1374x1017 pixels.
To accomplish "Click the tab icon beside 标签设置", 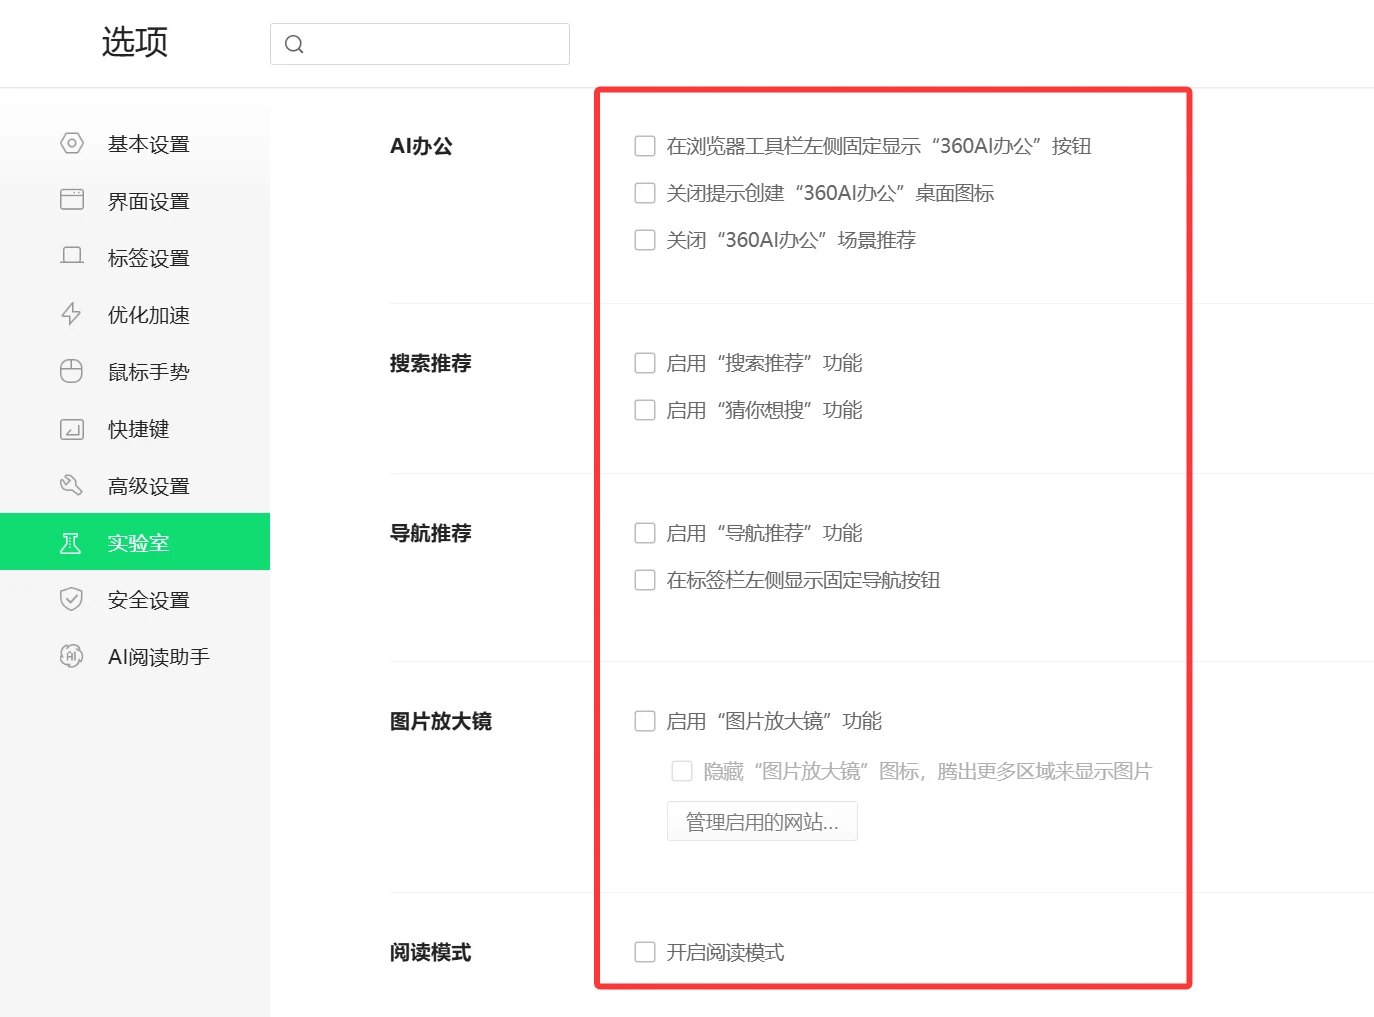I will coord(72,257).
